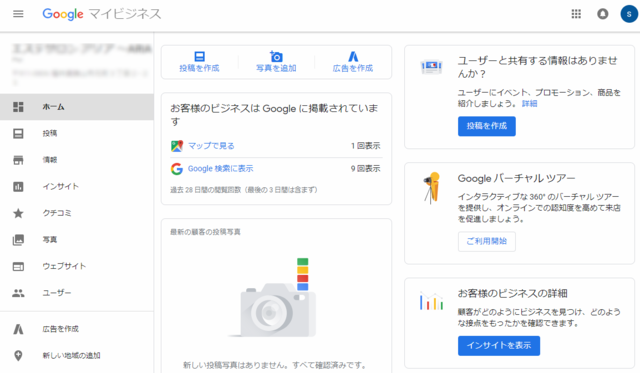The height and width of the screenshot is (373, 640).
Task: Open インサイト in the sidebar
Action: coord(77,186)
